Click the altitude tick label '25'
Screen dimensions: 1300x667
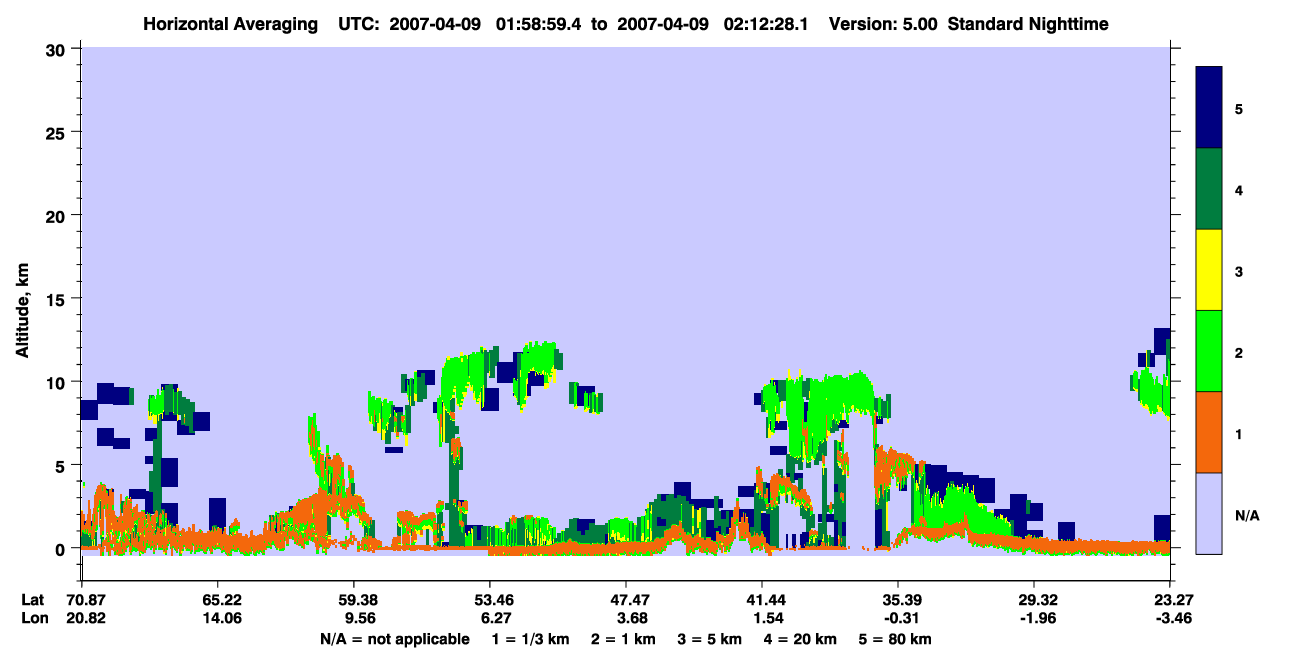pyautogui.click(x=58, y=132)
